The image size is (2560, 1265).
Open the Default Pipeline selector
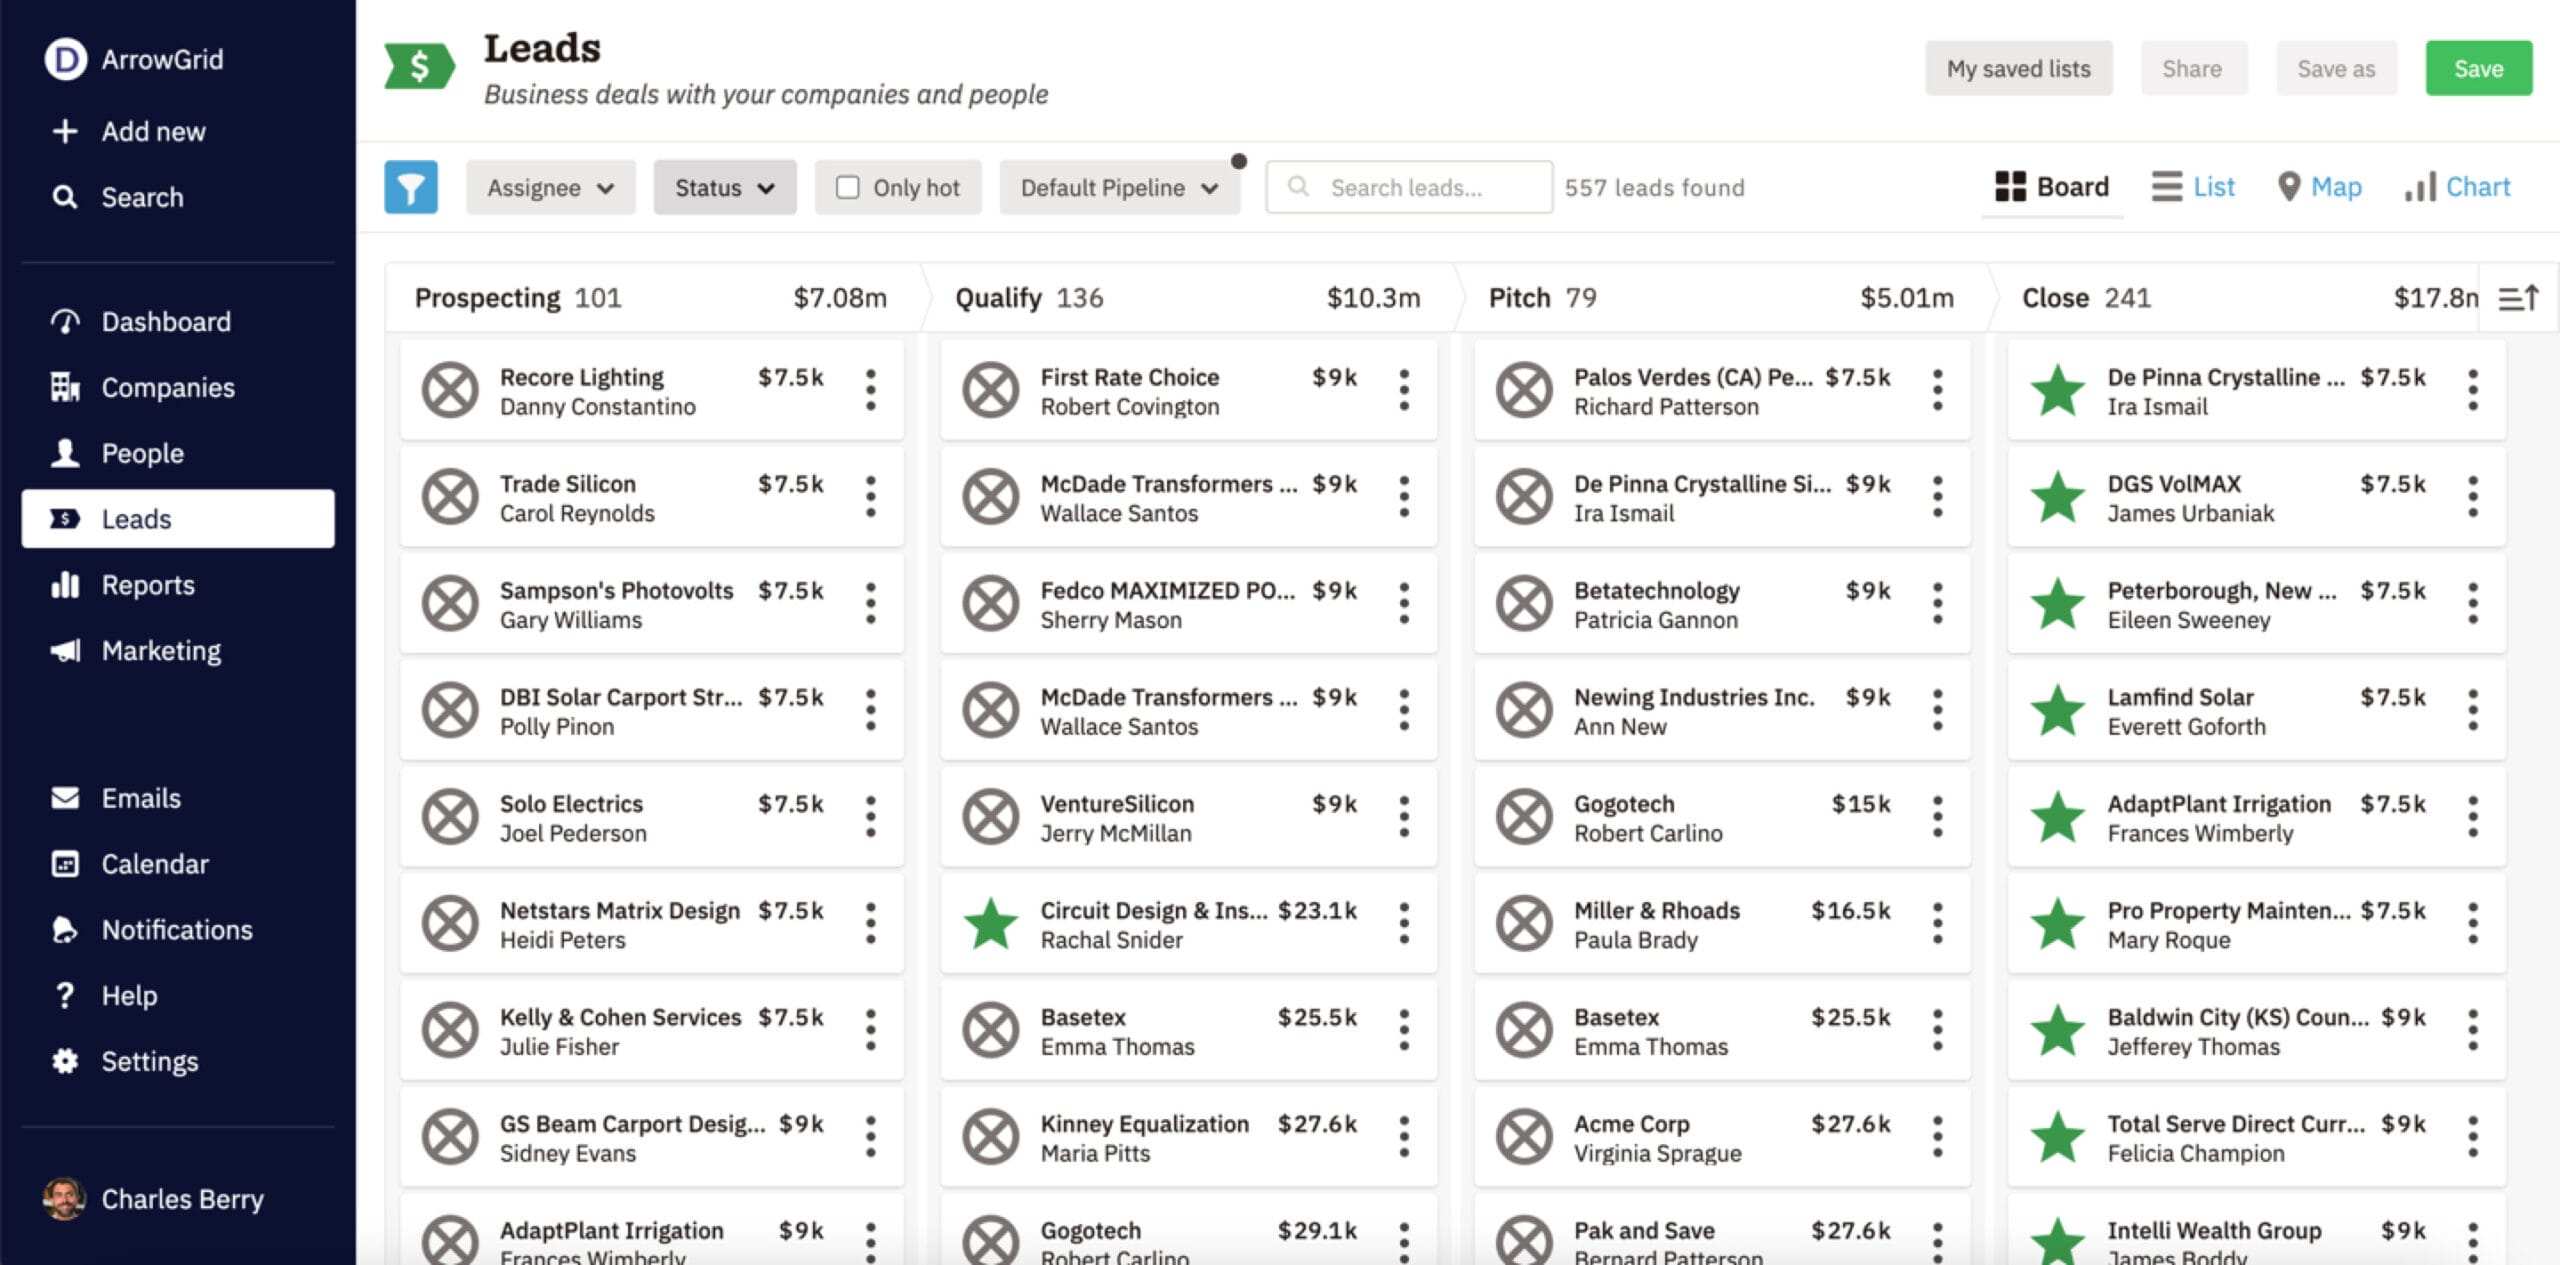(x=1119, y=187)
